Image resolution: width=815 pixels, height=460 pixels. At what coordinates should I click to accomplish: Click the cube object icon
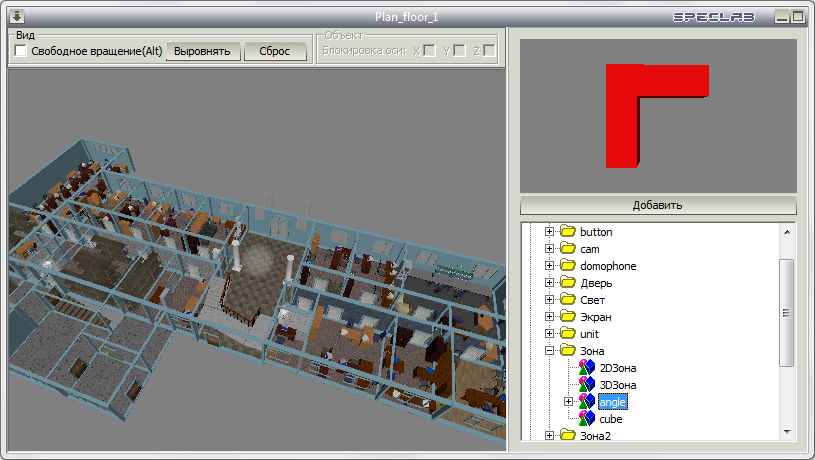coord(587,419)
